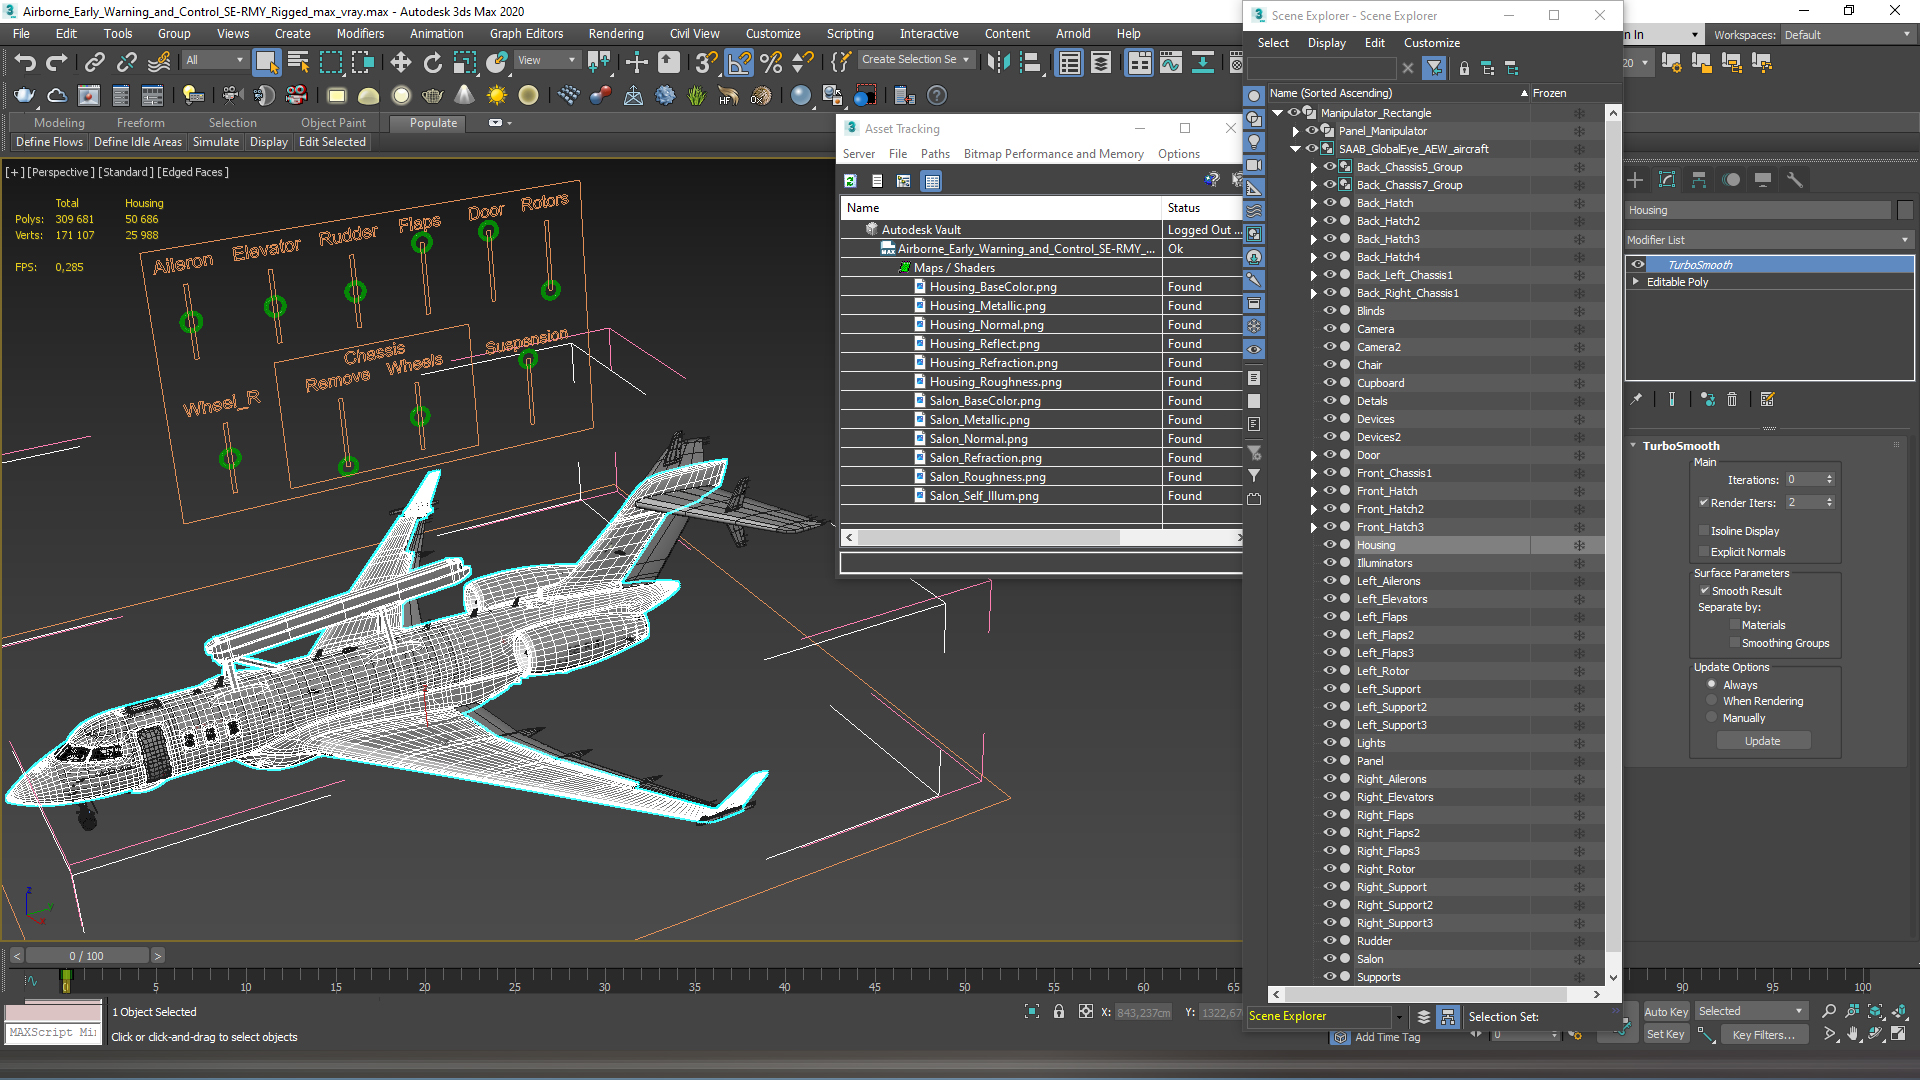This screenshot has height=1080, width=1920.
Task: Toggle the Smooth Result checkbox
Action: point(1704,591)
